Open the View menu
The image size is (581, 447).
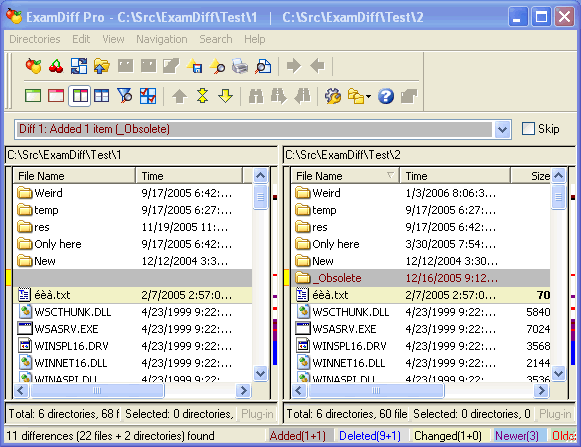pyautogui.click(x=113, y=39)
